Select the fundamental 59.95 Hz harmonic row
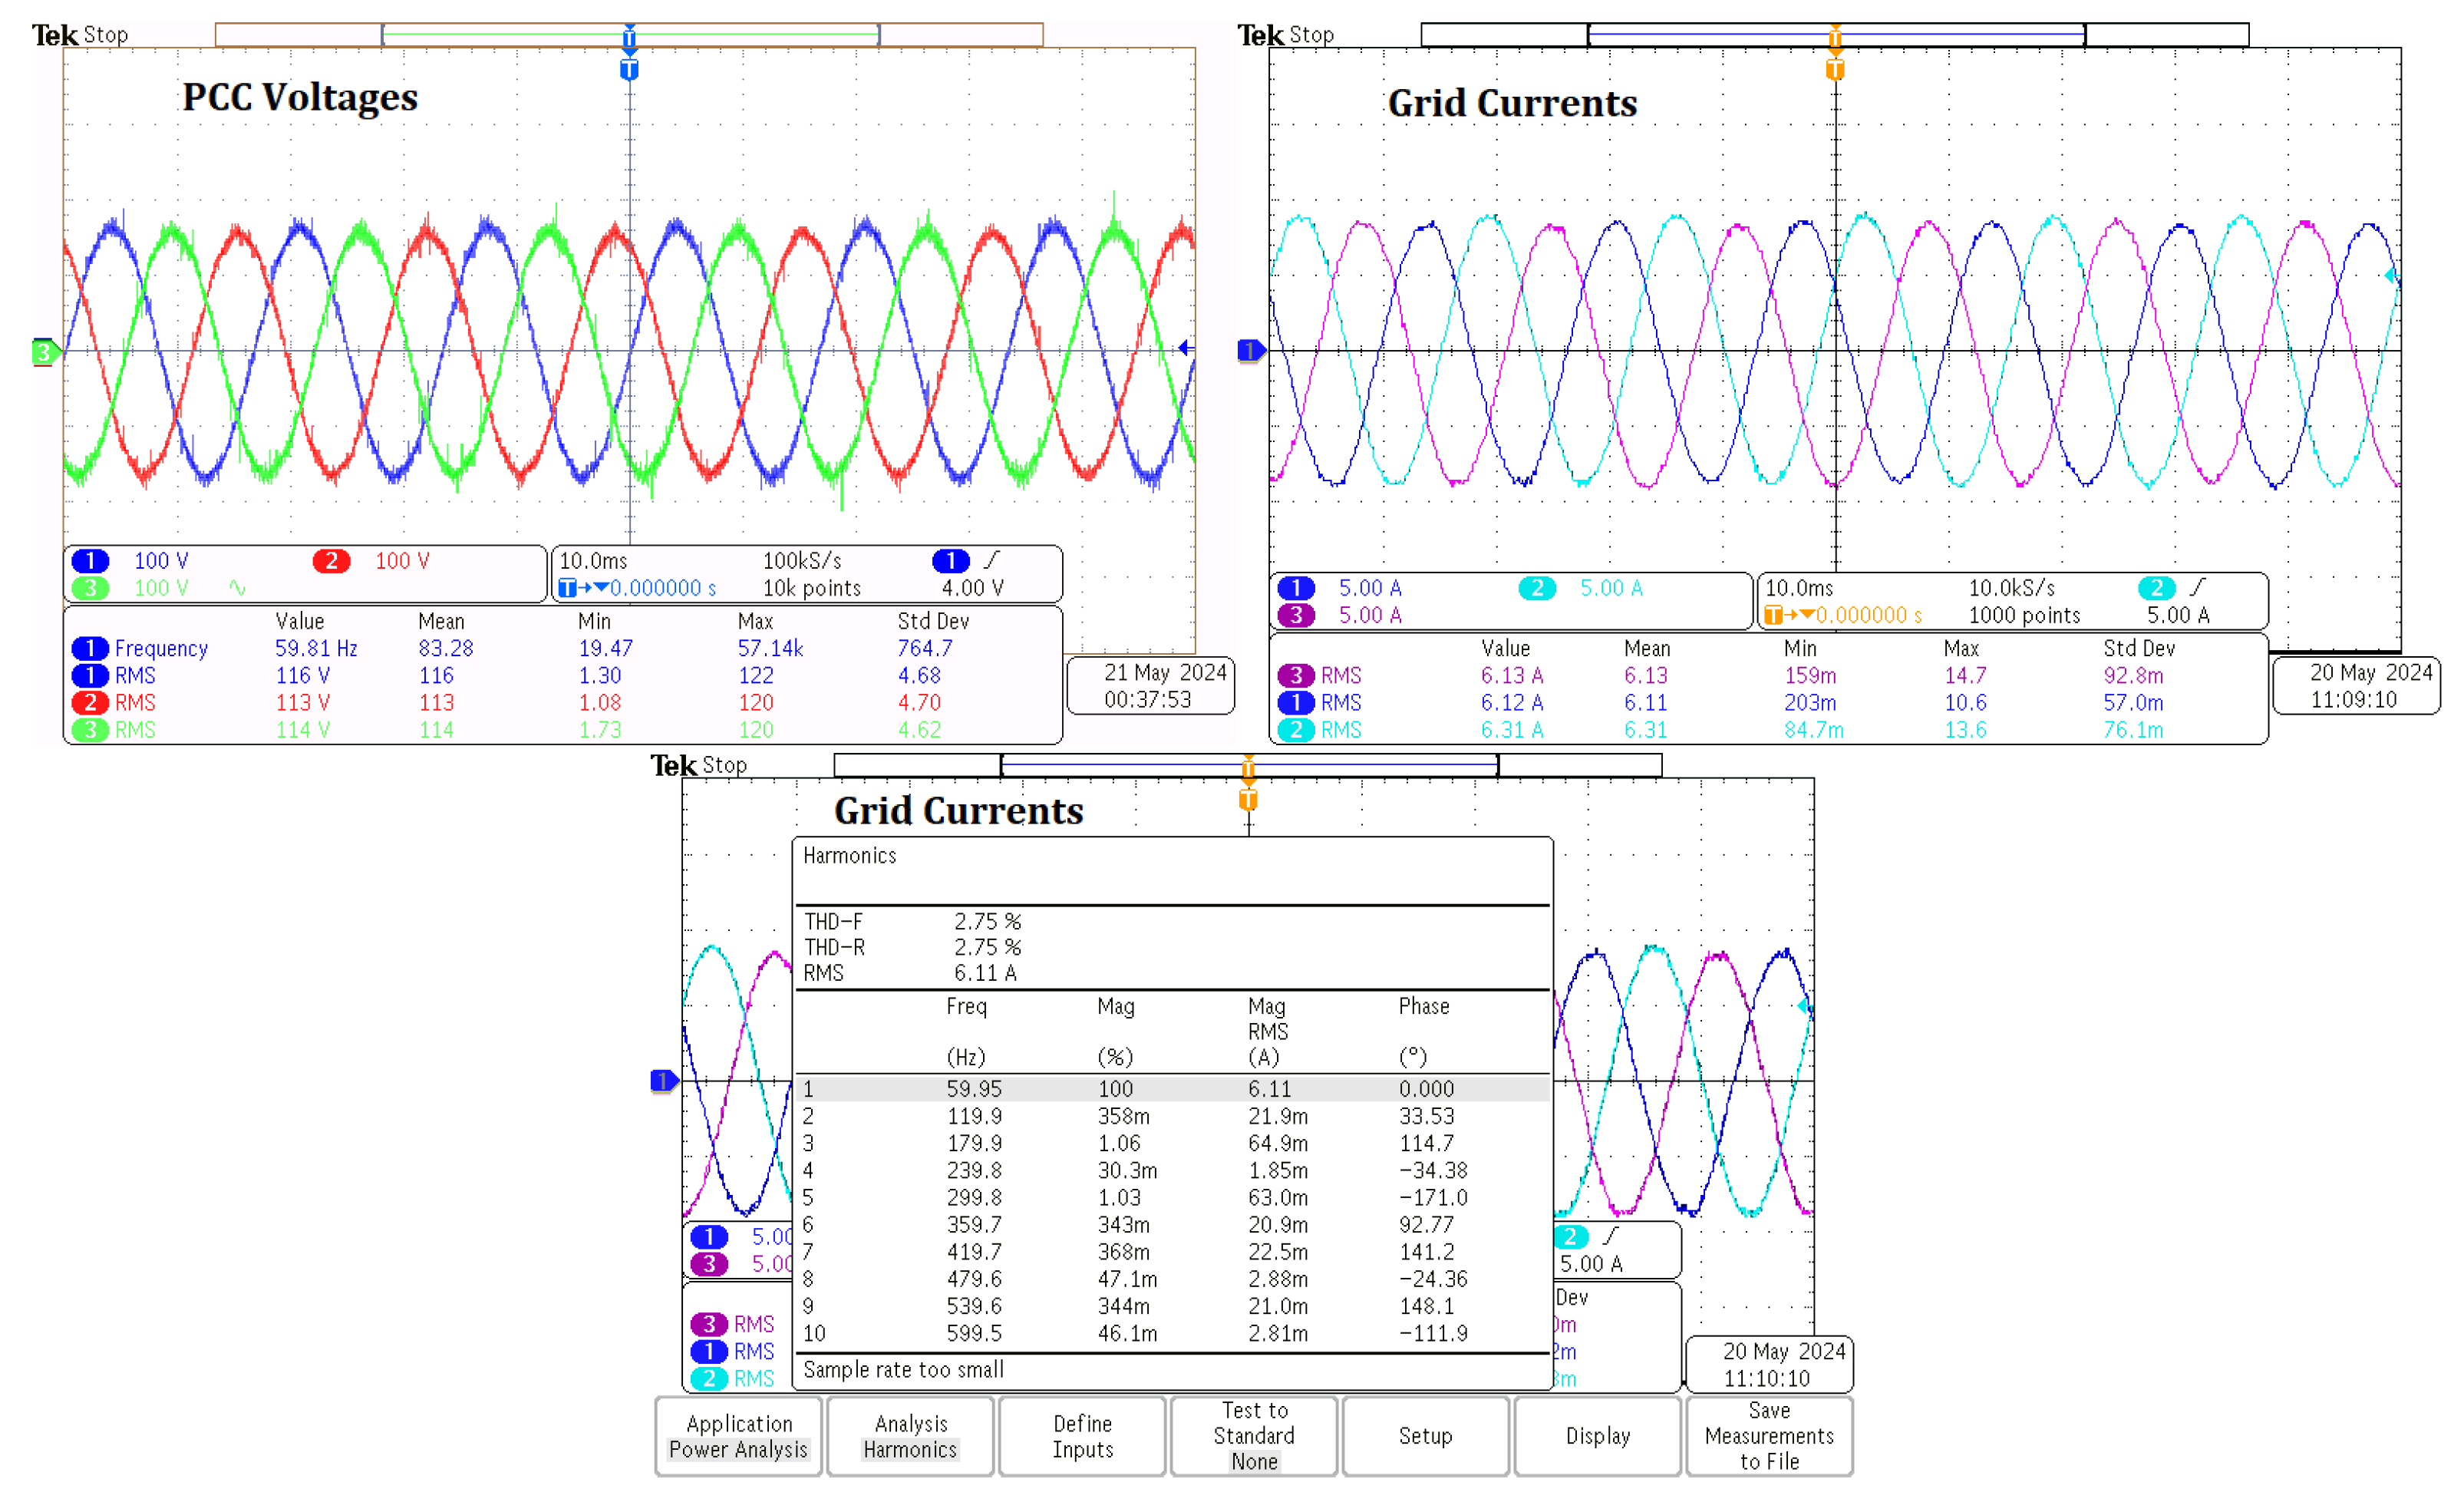The width and height of the screenshot is (2464, 1502). [1170, 1088]
